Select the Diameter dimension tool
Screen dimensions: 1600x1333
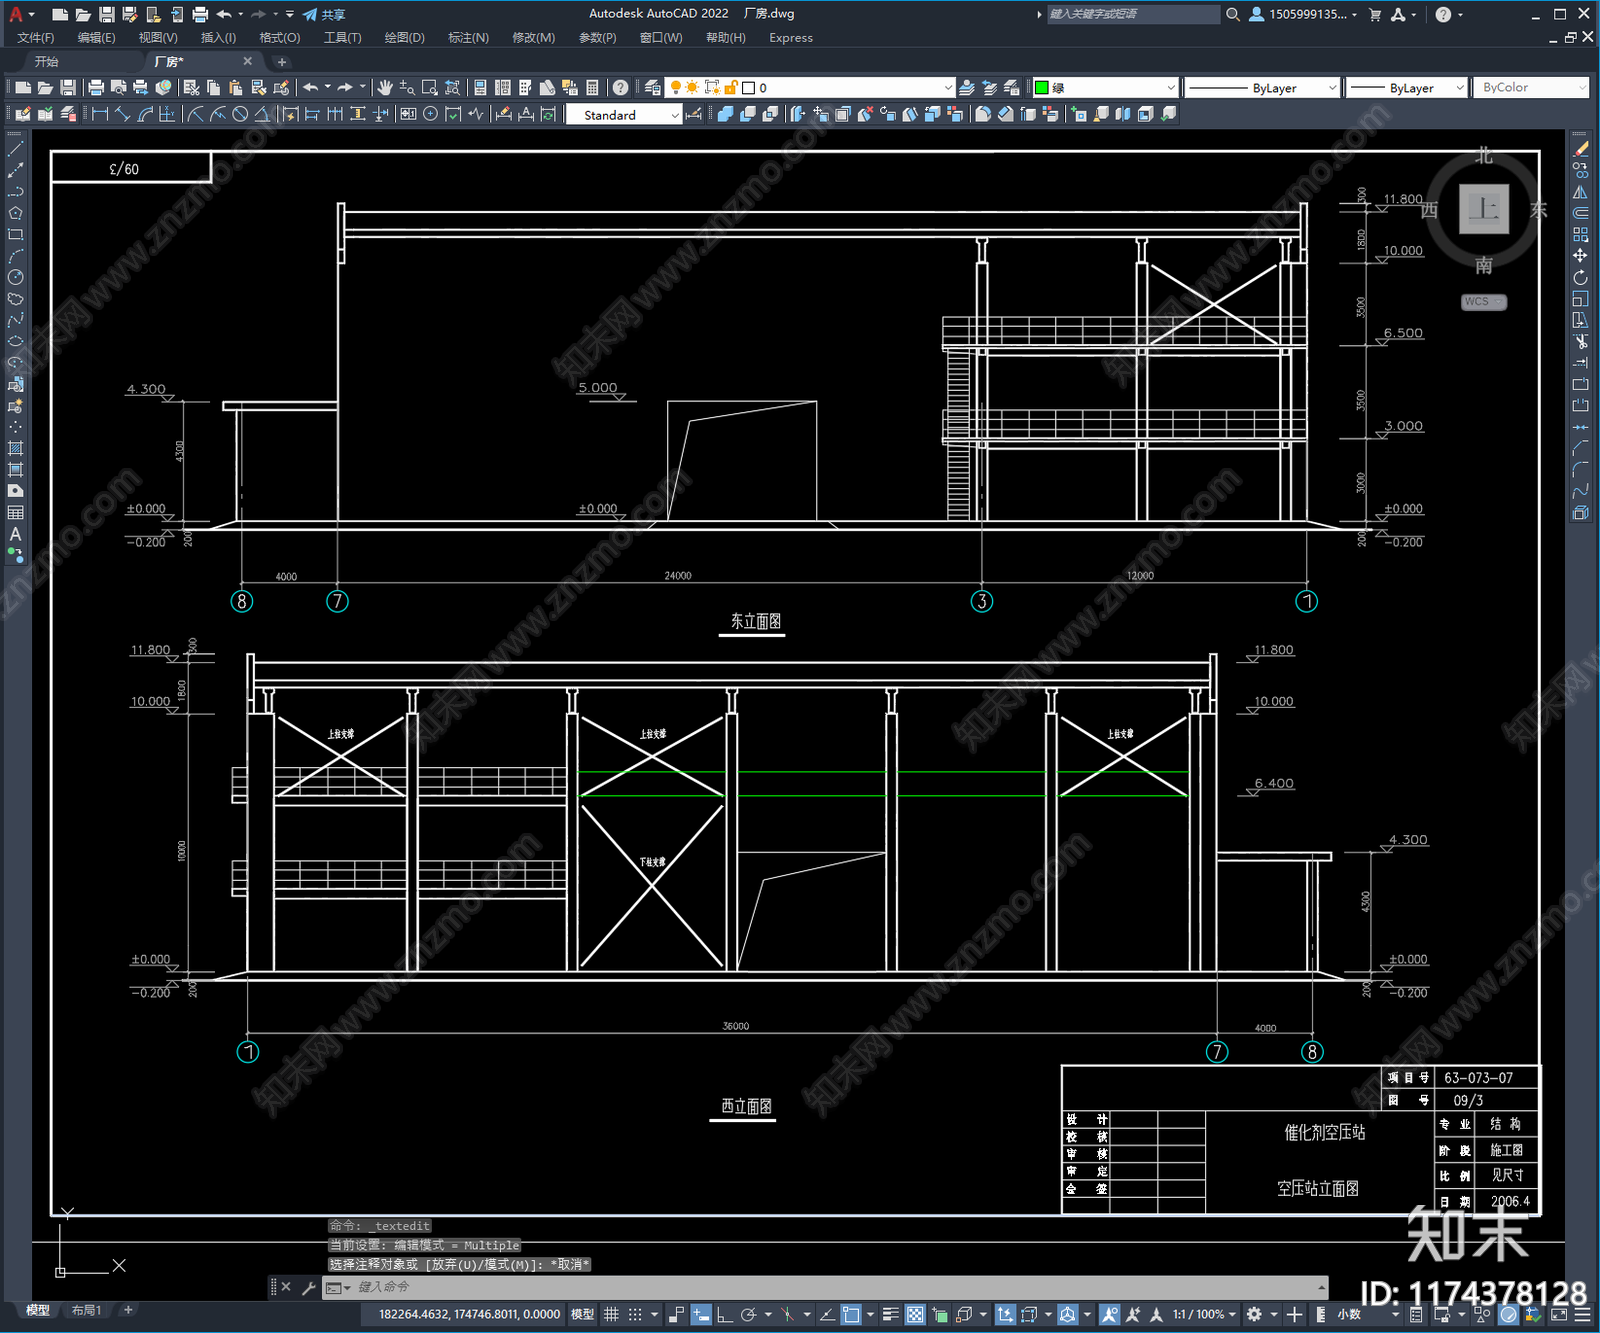[x=240, y=114]
